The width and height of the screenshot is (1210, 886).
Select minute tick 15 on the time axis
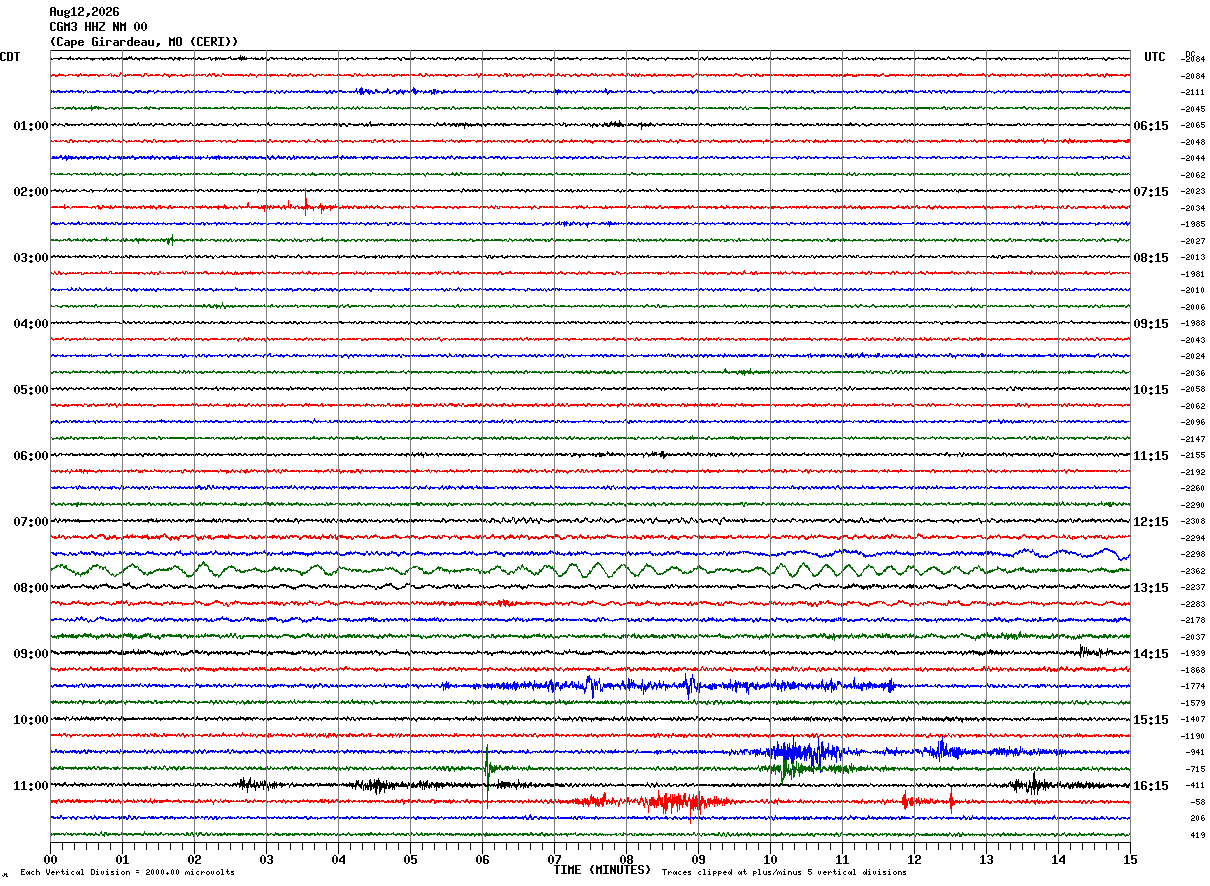click(1130, 859)
